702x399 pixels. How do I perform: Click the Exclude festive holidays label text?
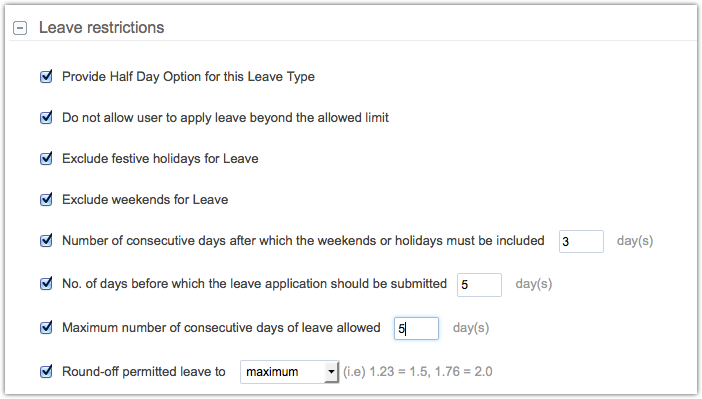(x=160, y=159)
